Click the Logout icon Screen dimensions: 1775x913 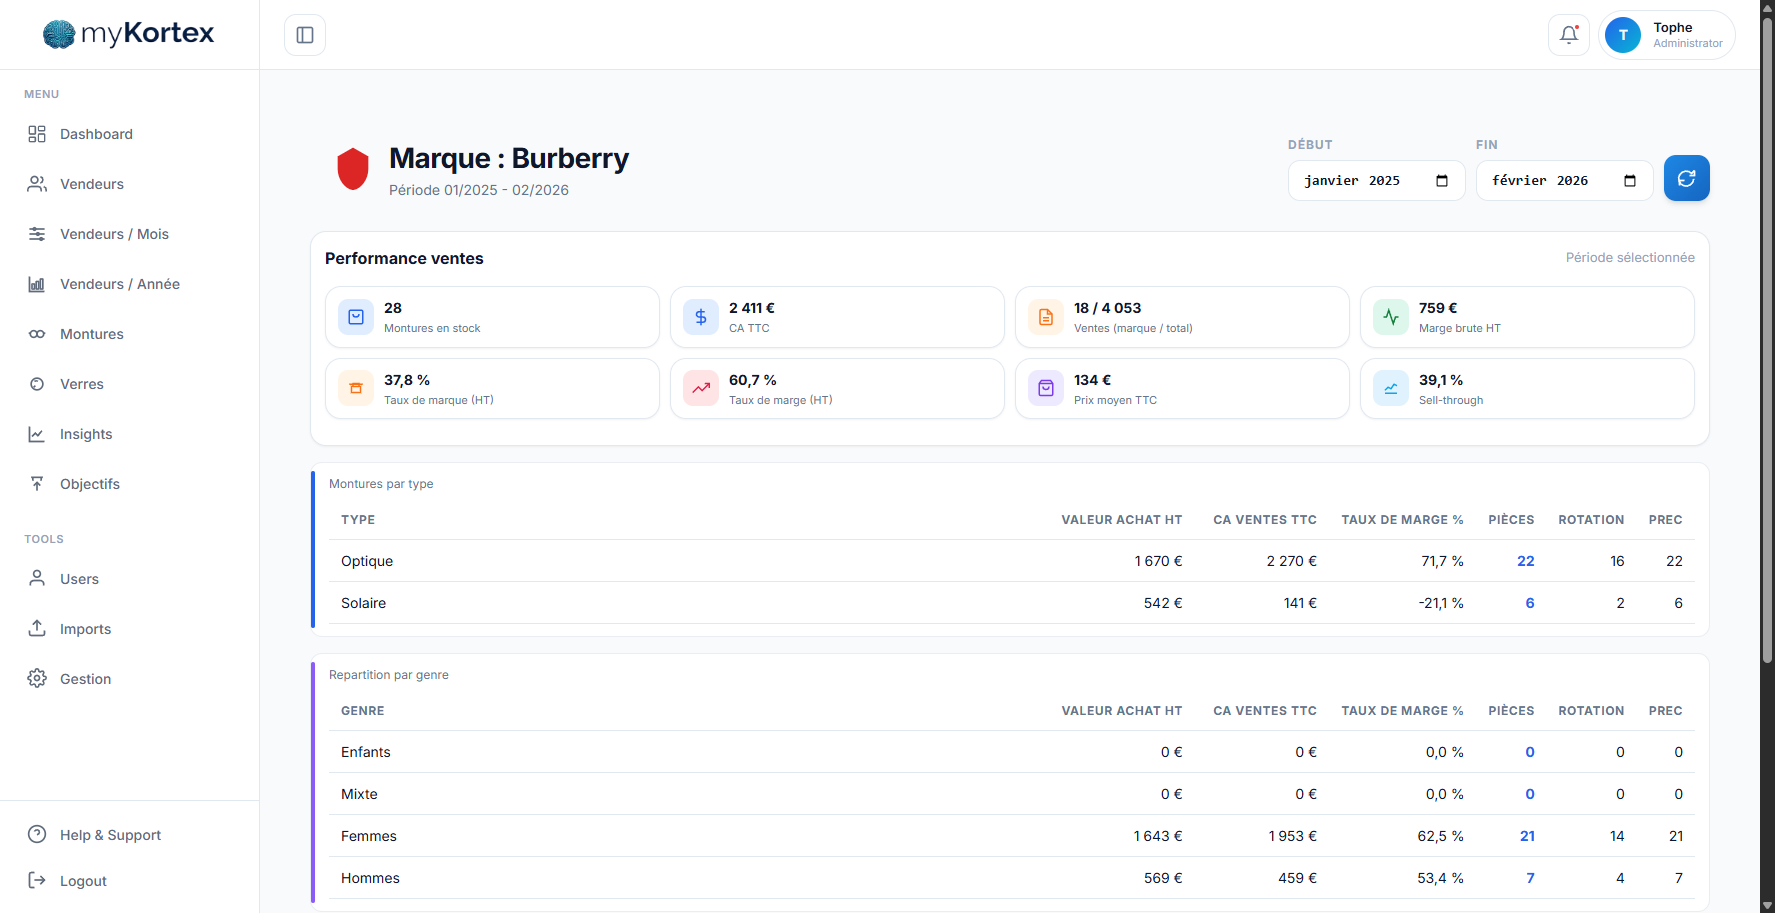(x=37, y=880)
